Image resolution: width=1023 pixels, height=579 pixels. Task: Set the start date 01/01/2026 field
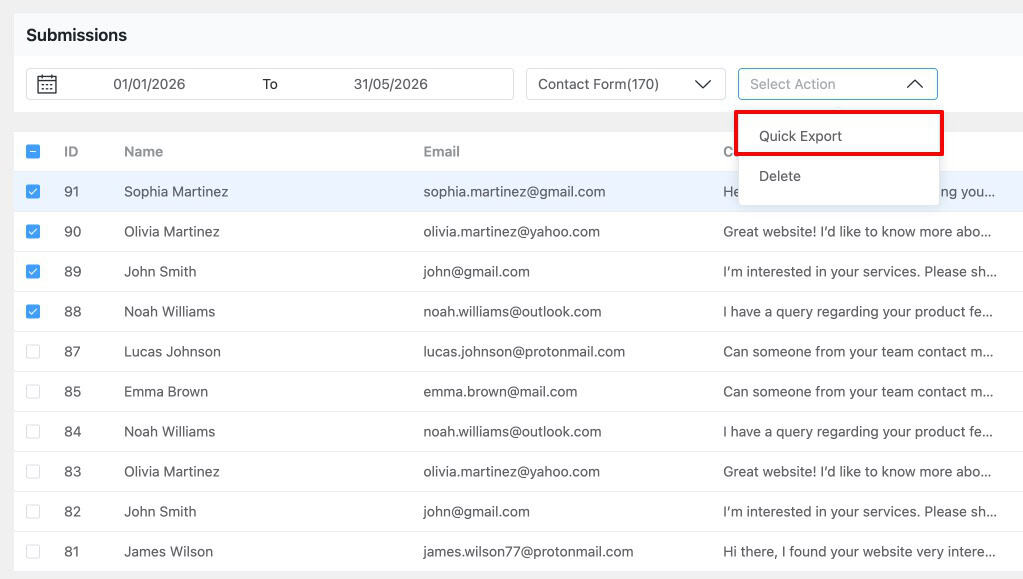click(x=149, y=84)
